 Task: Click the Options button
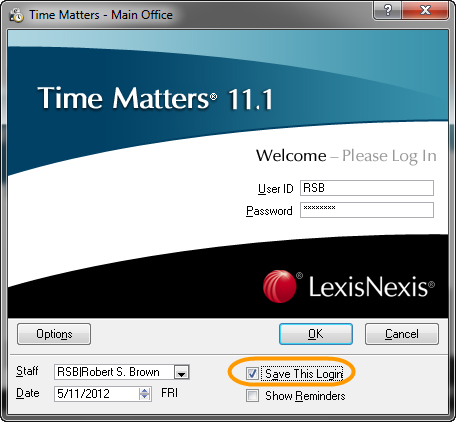pyautogui.click(x=54, y=334)
